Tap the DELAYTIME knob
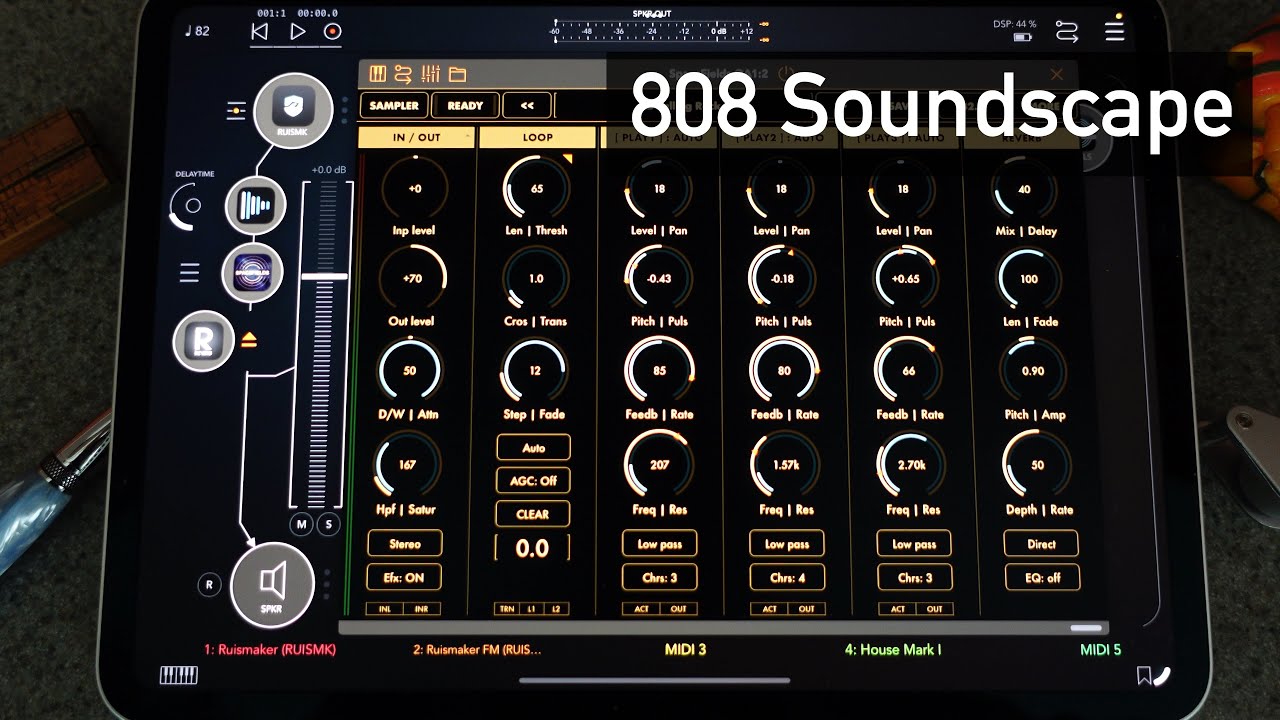 (188, 206)
